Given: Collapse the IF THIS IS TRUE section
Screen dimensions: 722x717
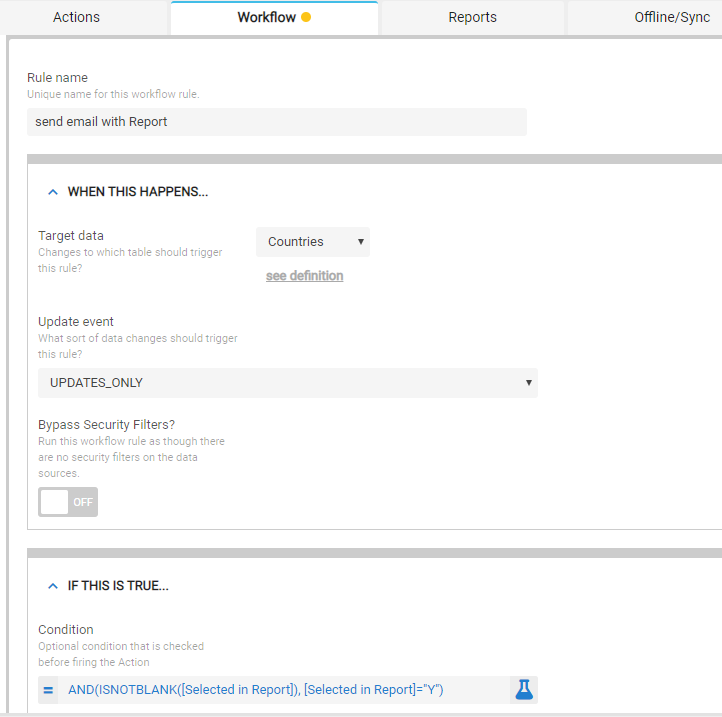Looking at the screenshot, I should [53, 586].
